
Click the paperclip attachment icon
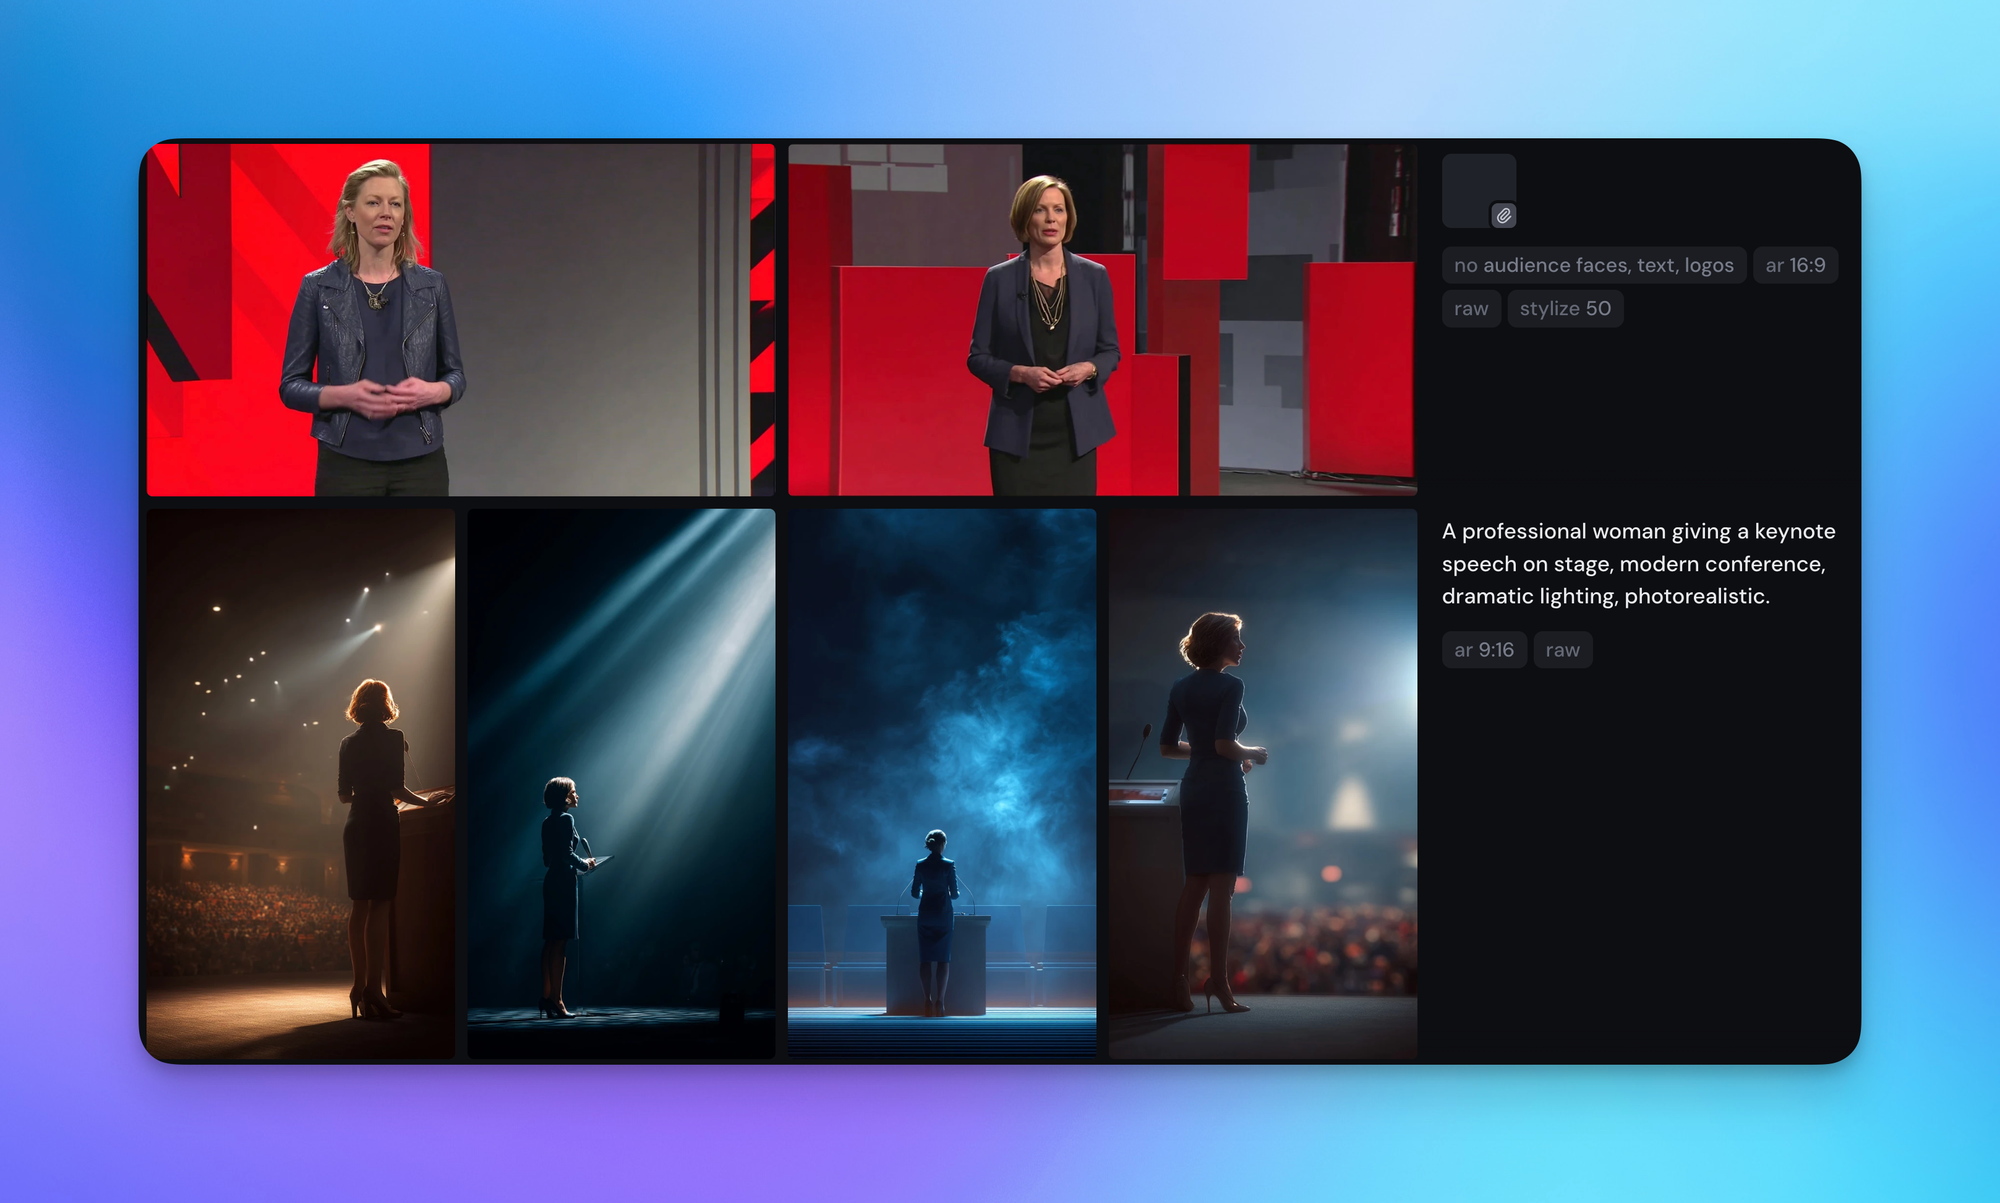click(x=1503, y=215)
